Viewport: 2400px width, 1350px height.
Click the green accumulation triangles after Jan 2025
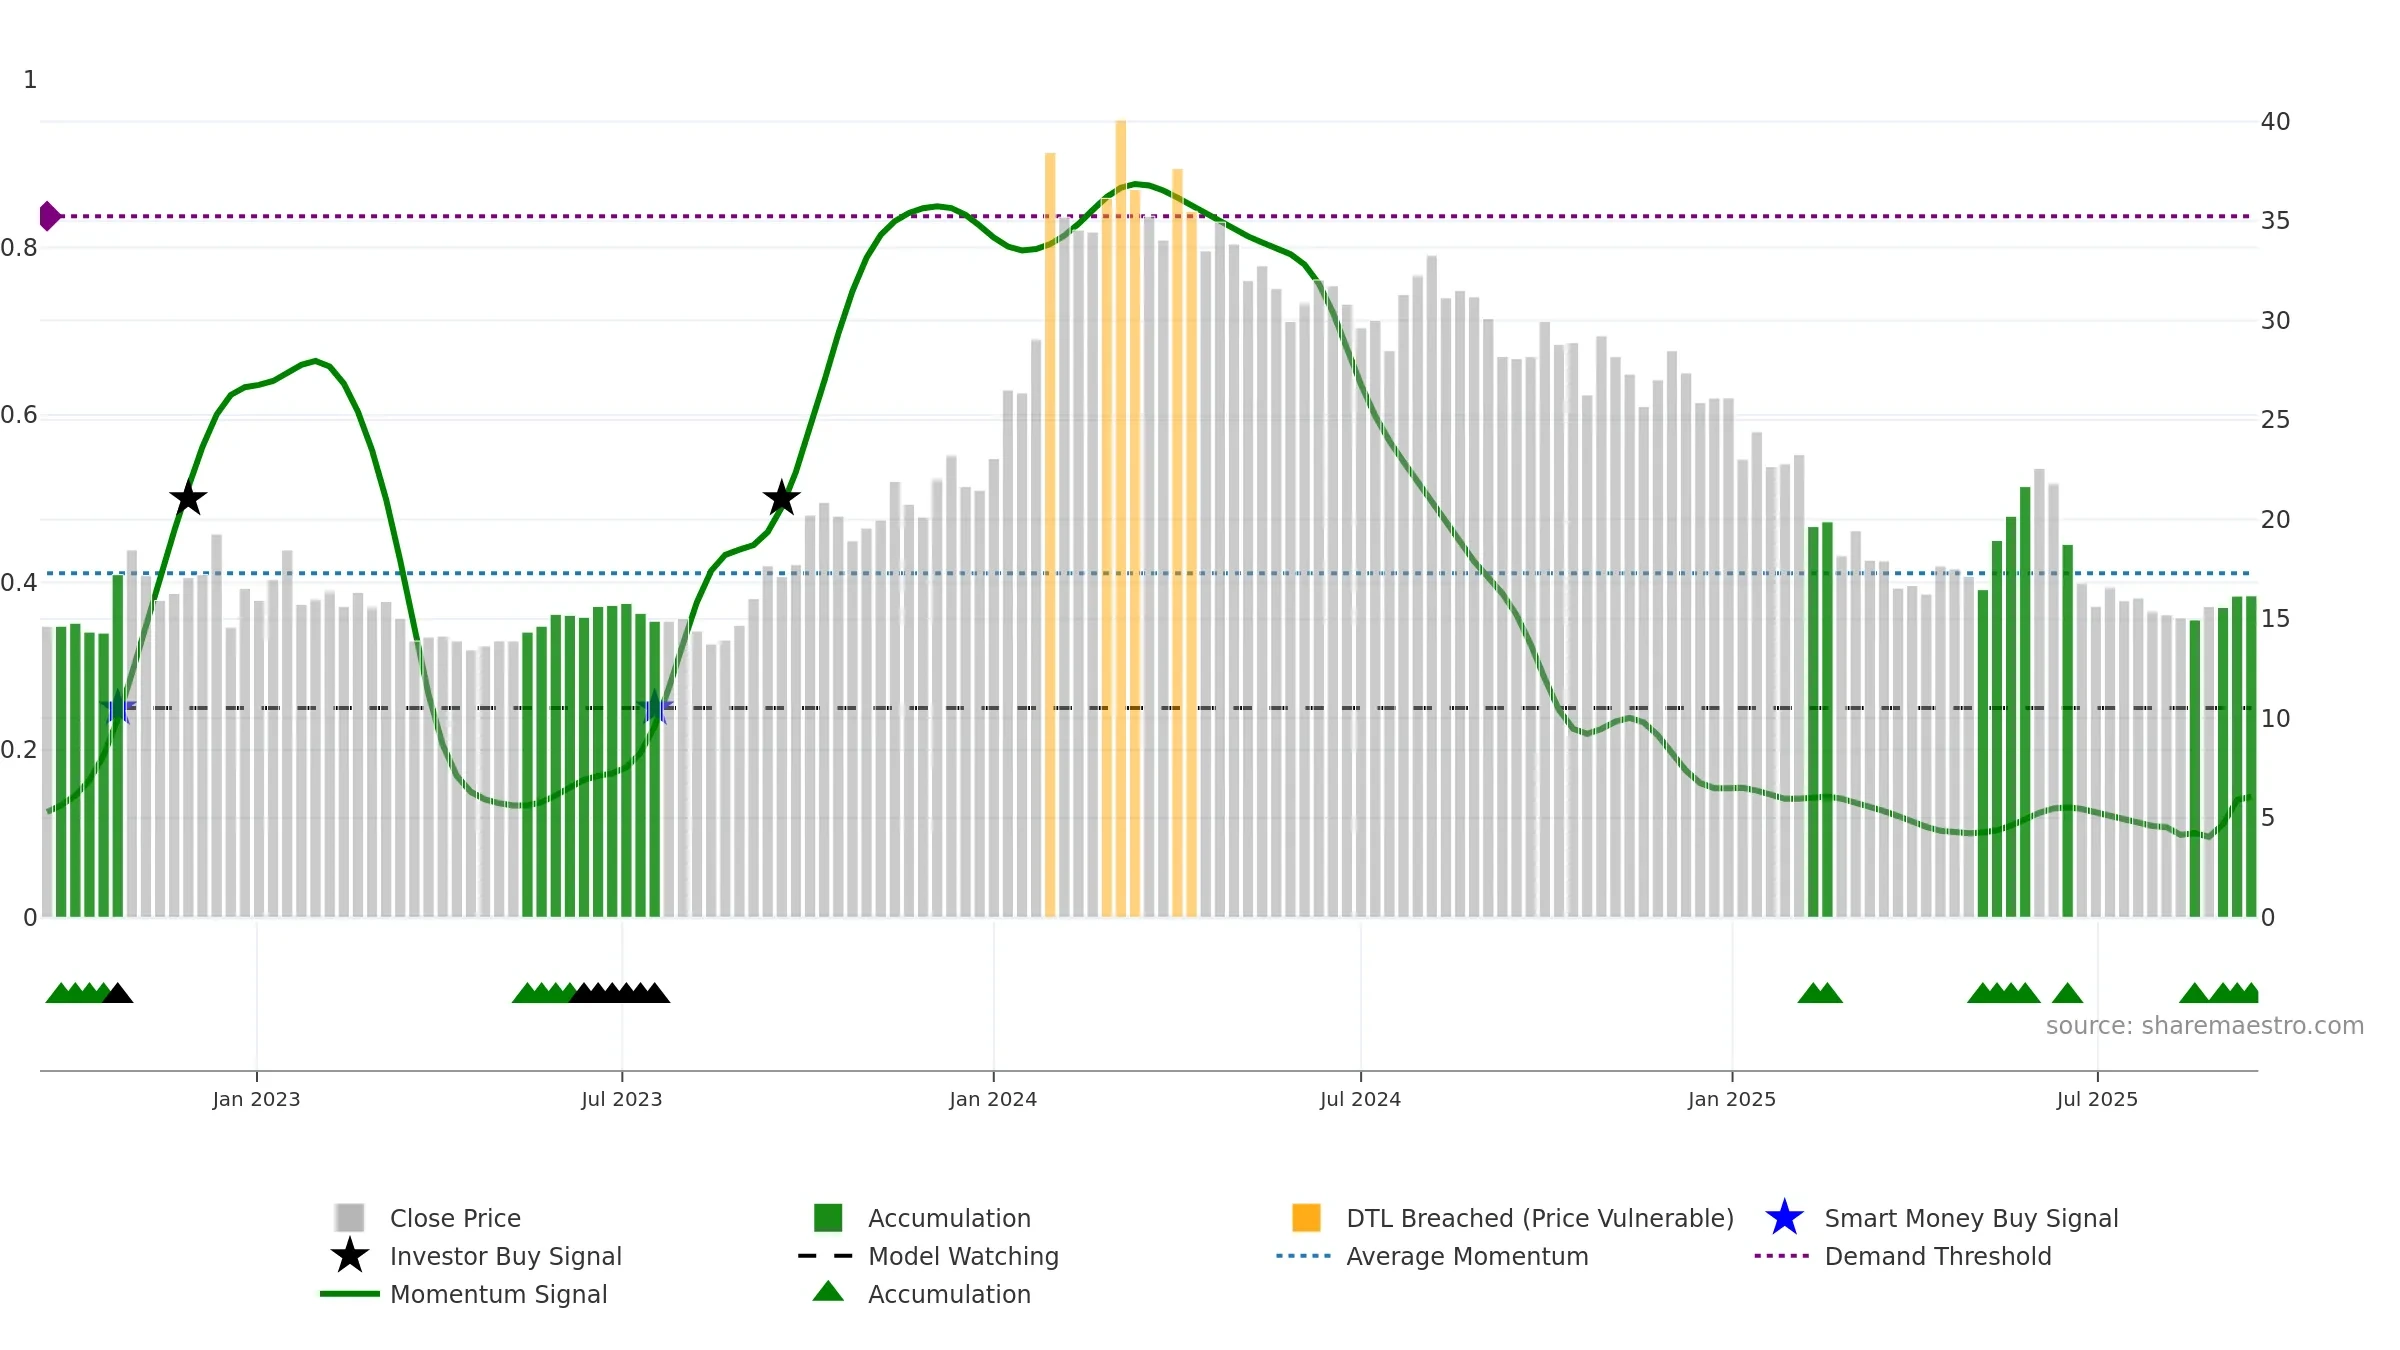[1820, 993]
